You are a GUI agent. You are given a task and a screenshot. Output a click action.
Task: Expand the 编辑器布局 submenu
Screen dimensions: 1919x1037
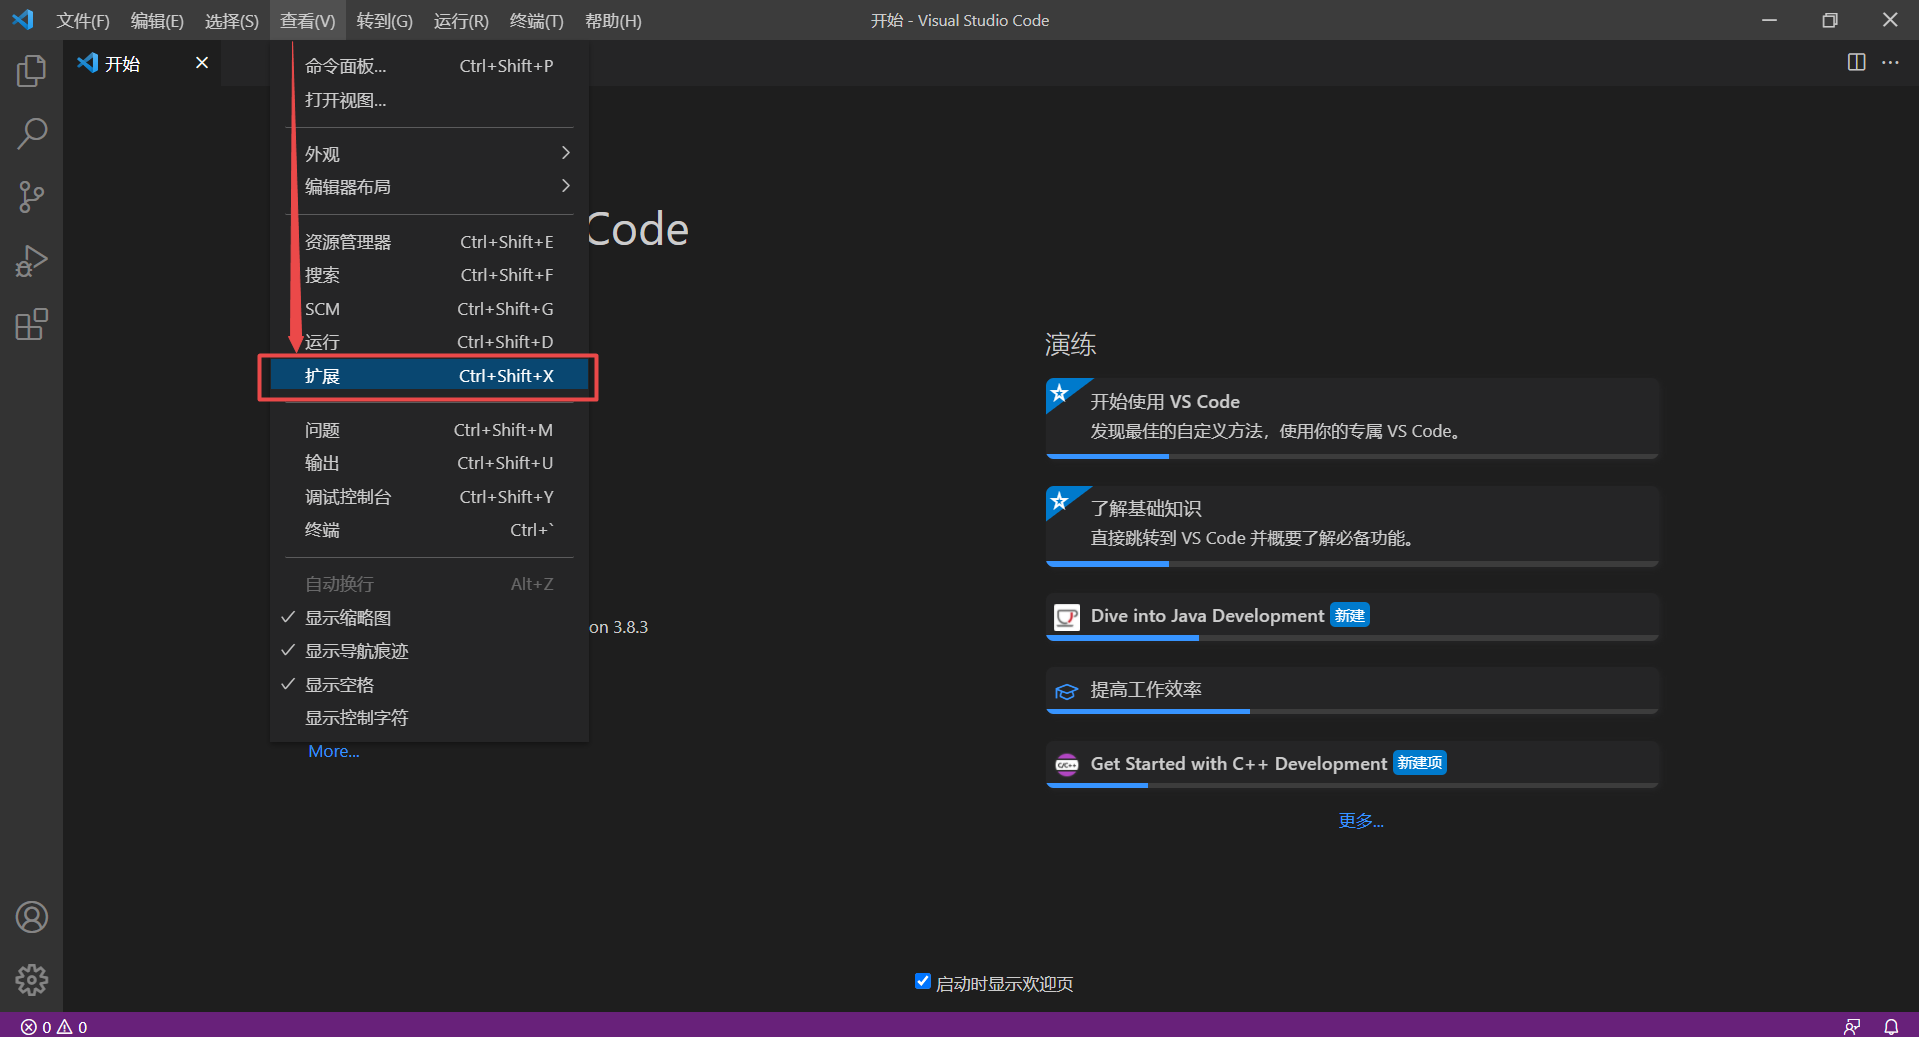coord(429,187)
